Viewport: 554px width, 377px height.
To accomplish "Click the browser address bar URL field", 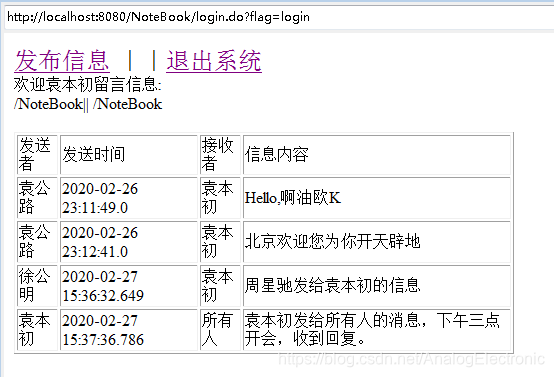I will (279, 17).
